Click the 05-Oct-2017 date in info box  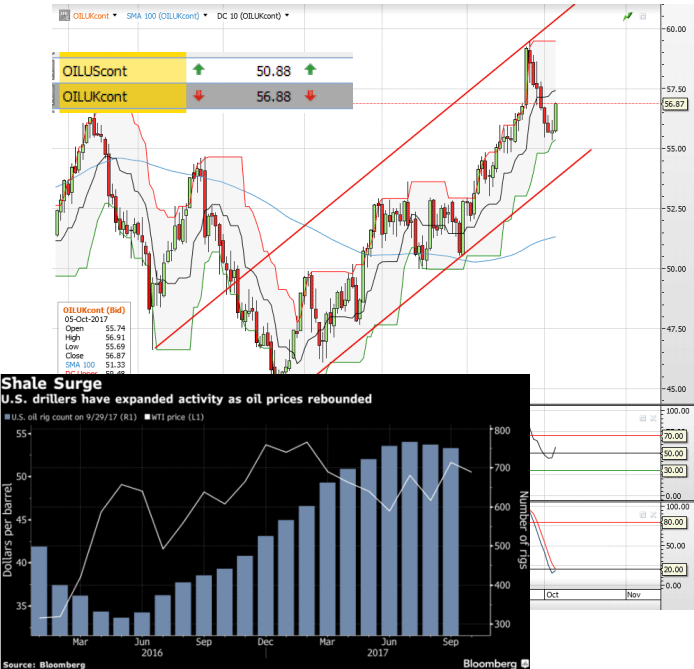(x=86, y=319)
